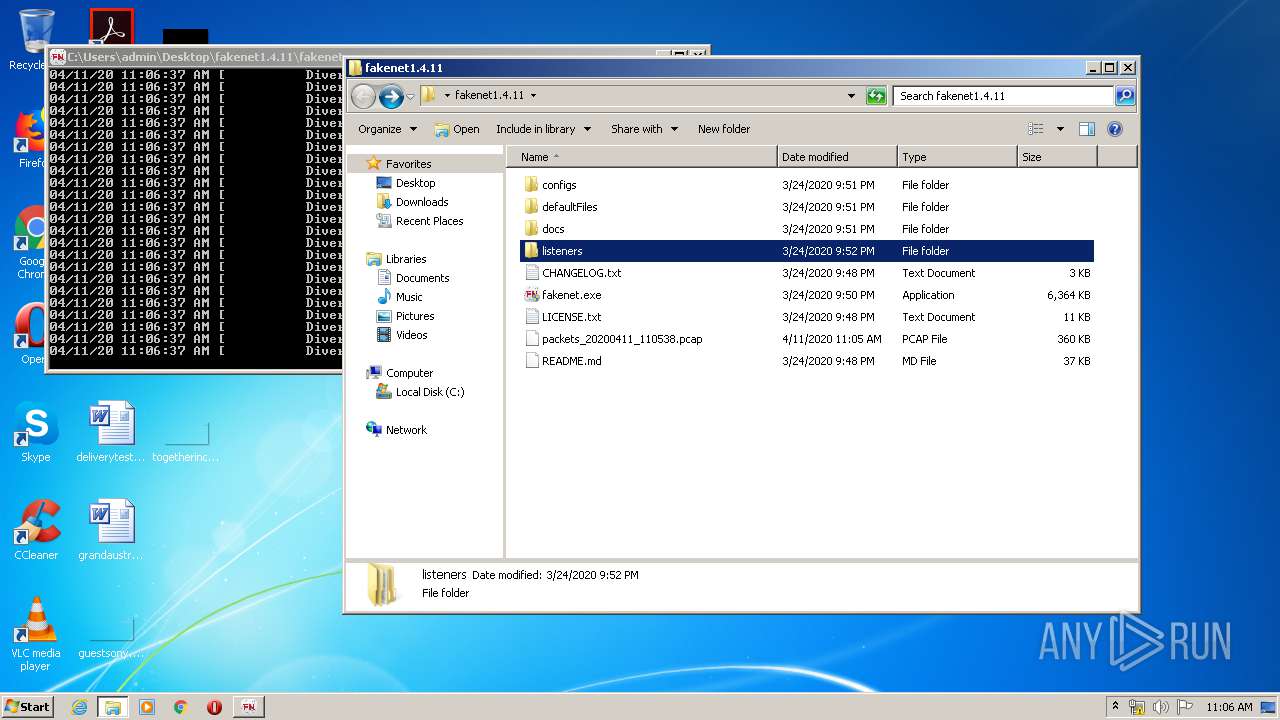1280x720 pixels.
Task: Sort by Date modified column header
Action: pyautogui.click(x=837, y=157)
